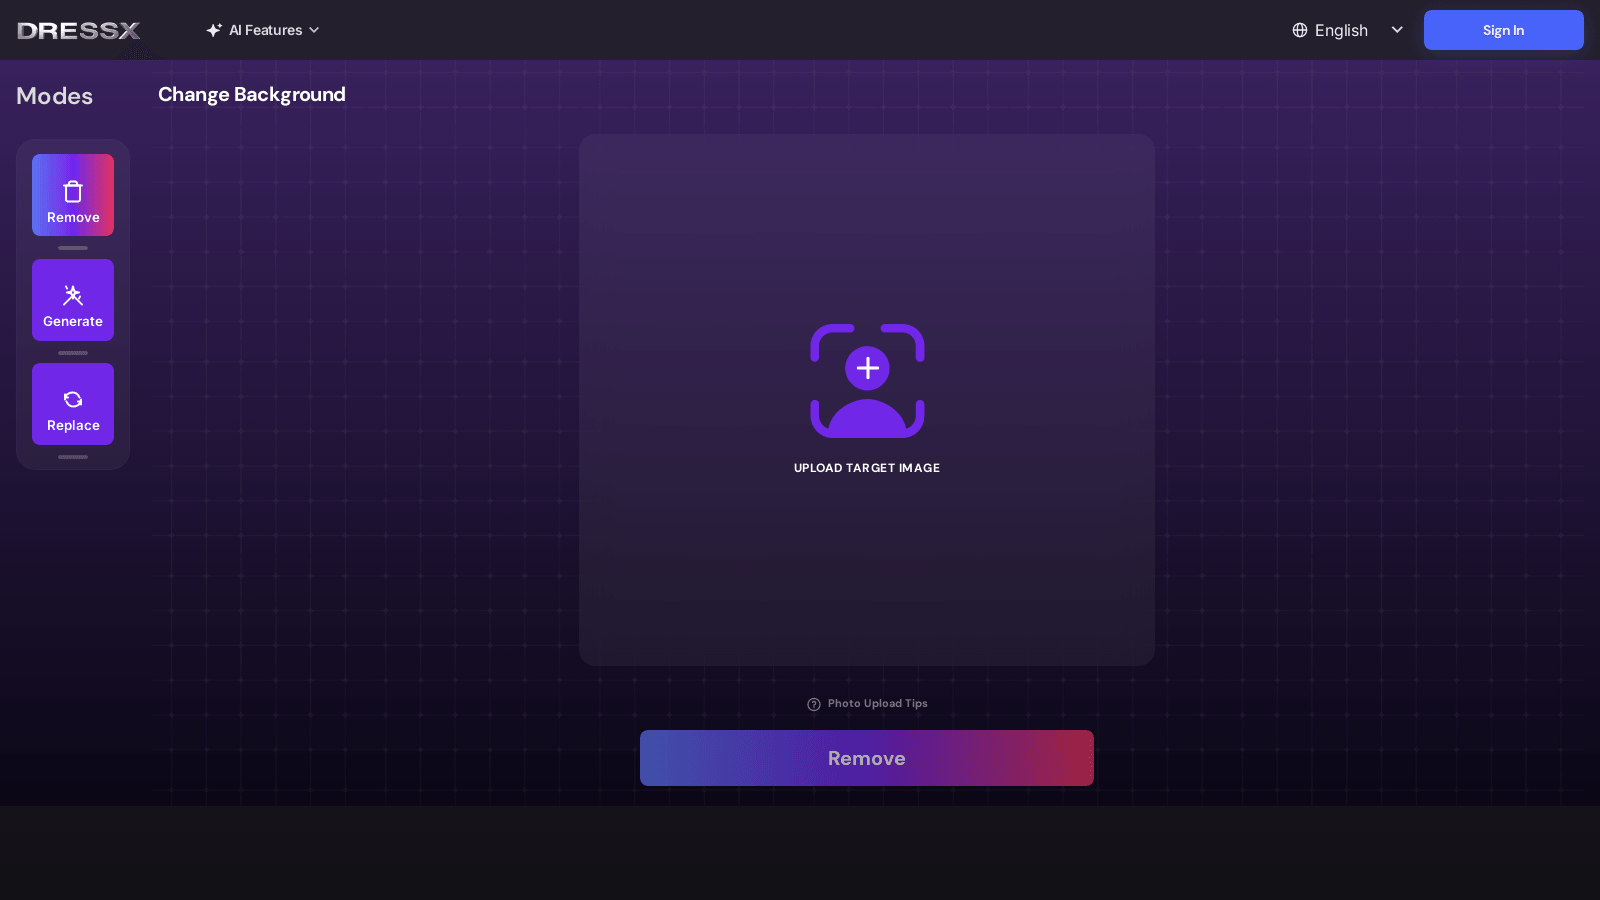Select the Generate mode

coord(73,300)
